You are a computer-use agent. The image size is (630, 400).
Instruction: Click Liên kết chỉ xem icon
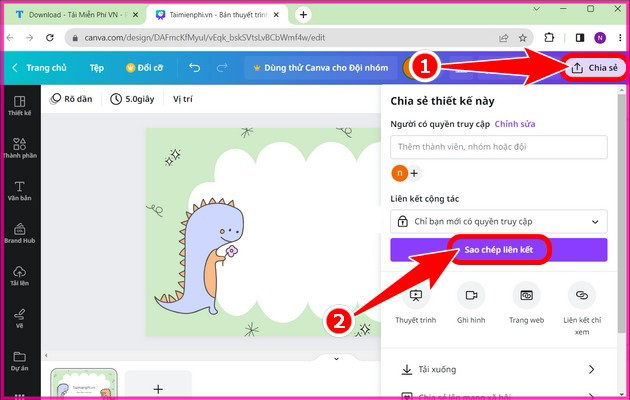click(582, 296)
